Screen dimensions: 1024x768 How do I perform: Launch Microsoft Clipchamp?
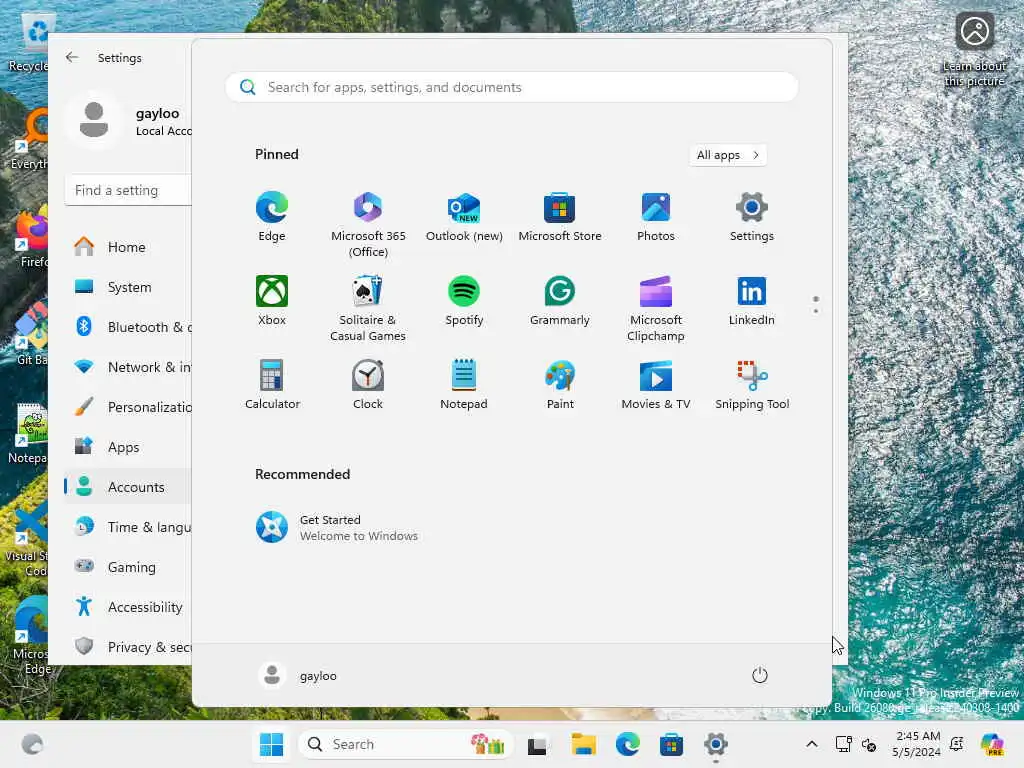point(656,309)
